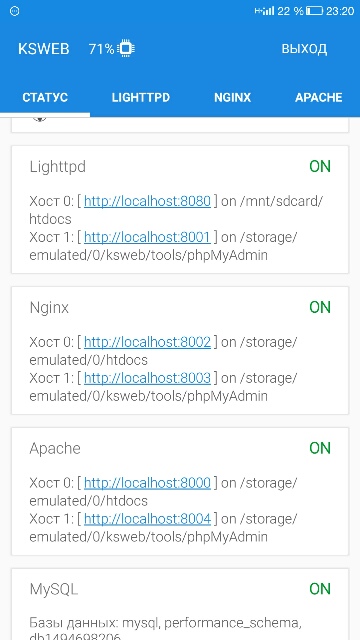
Task: Open the http://localhost:8080 link
Action: pyautogui.click(x=147, y=201)
